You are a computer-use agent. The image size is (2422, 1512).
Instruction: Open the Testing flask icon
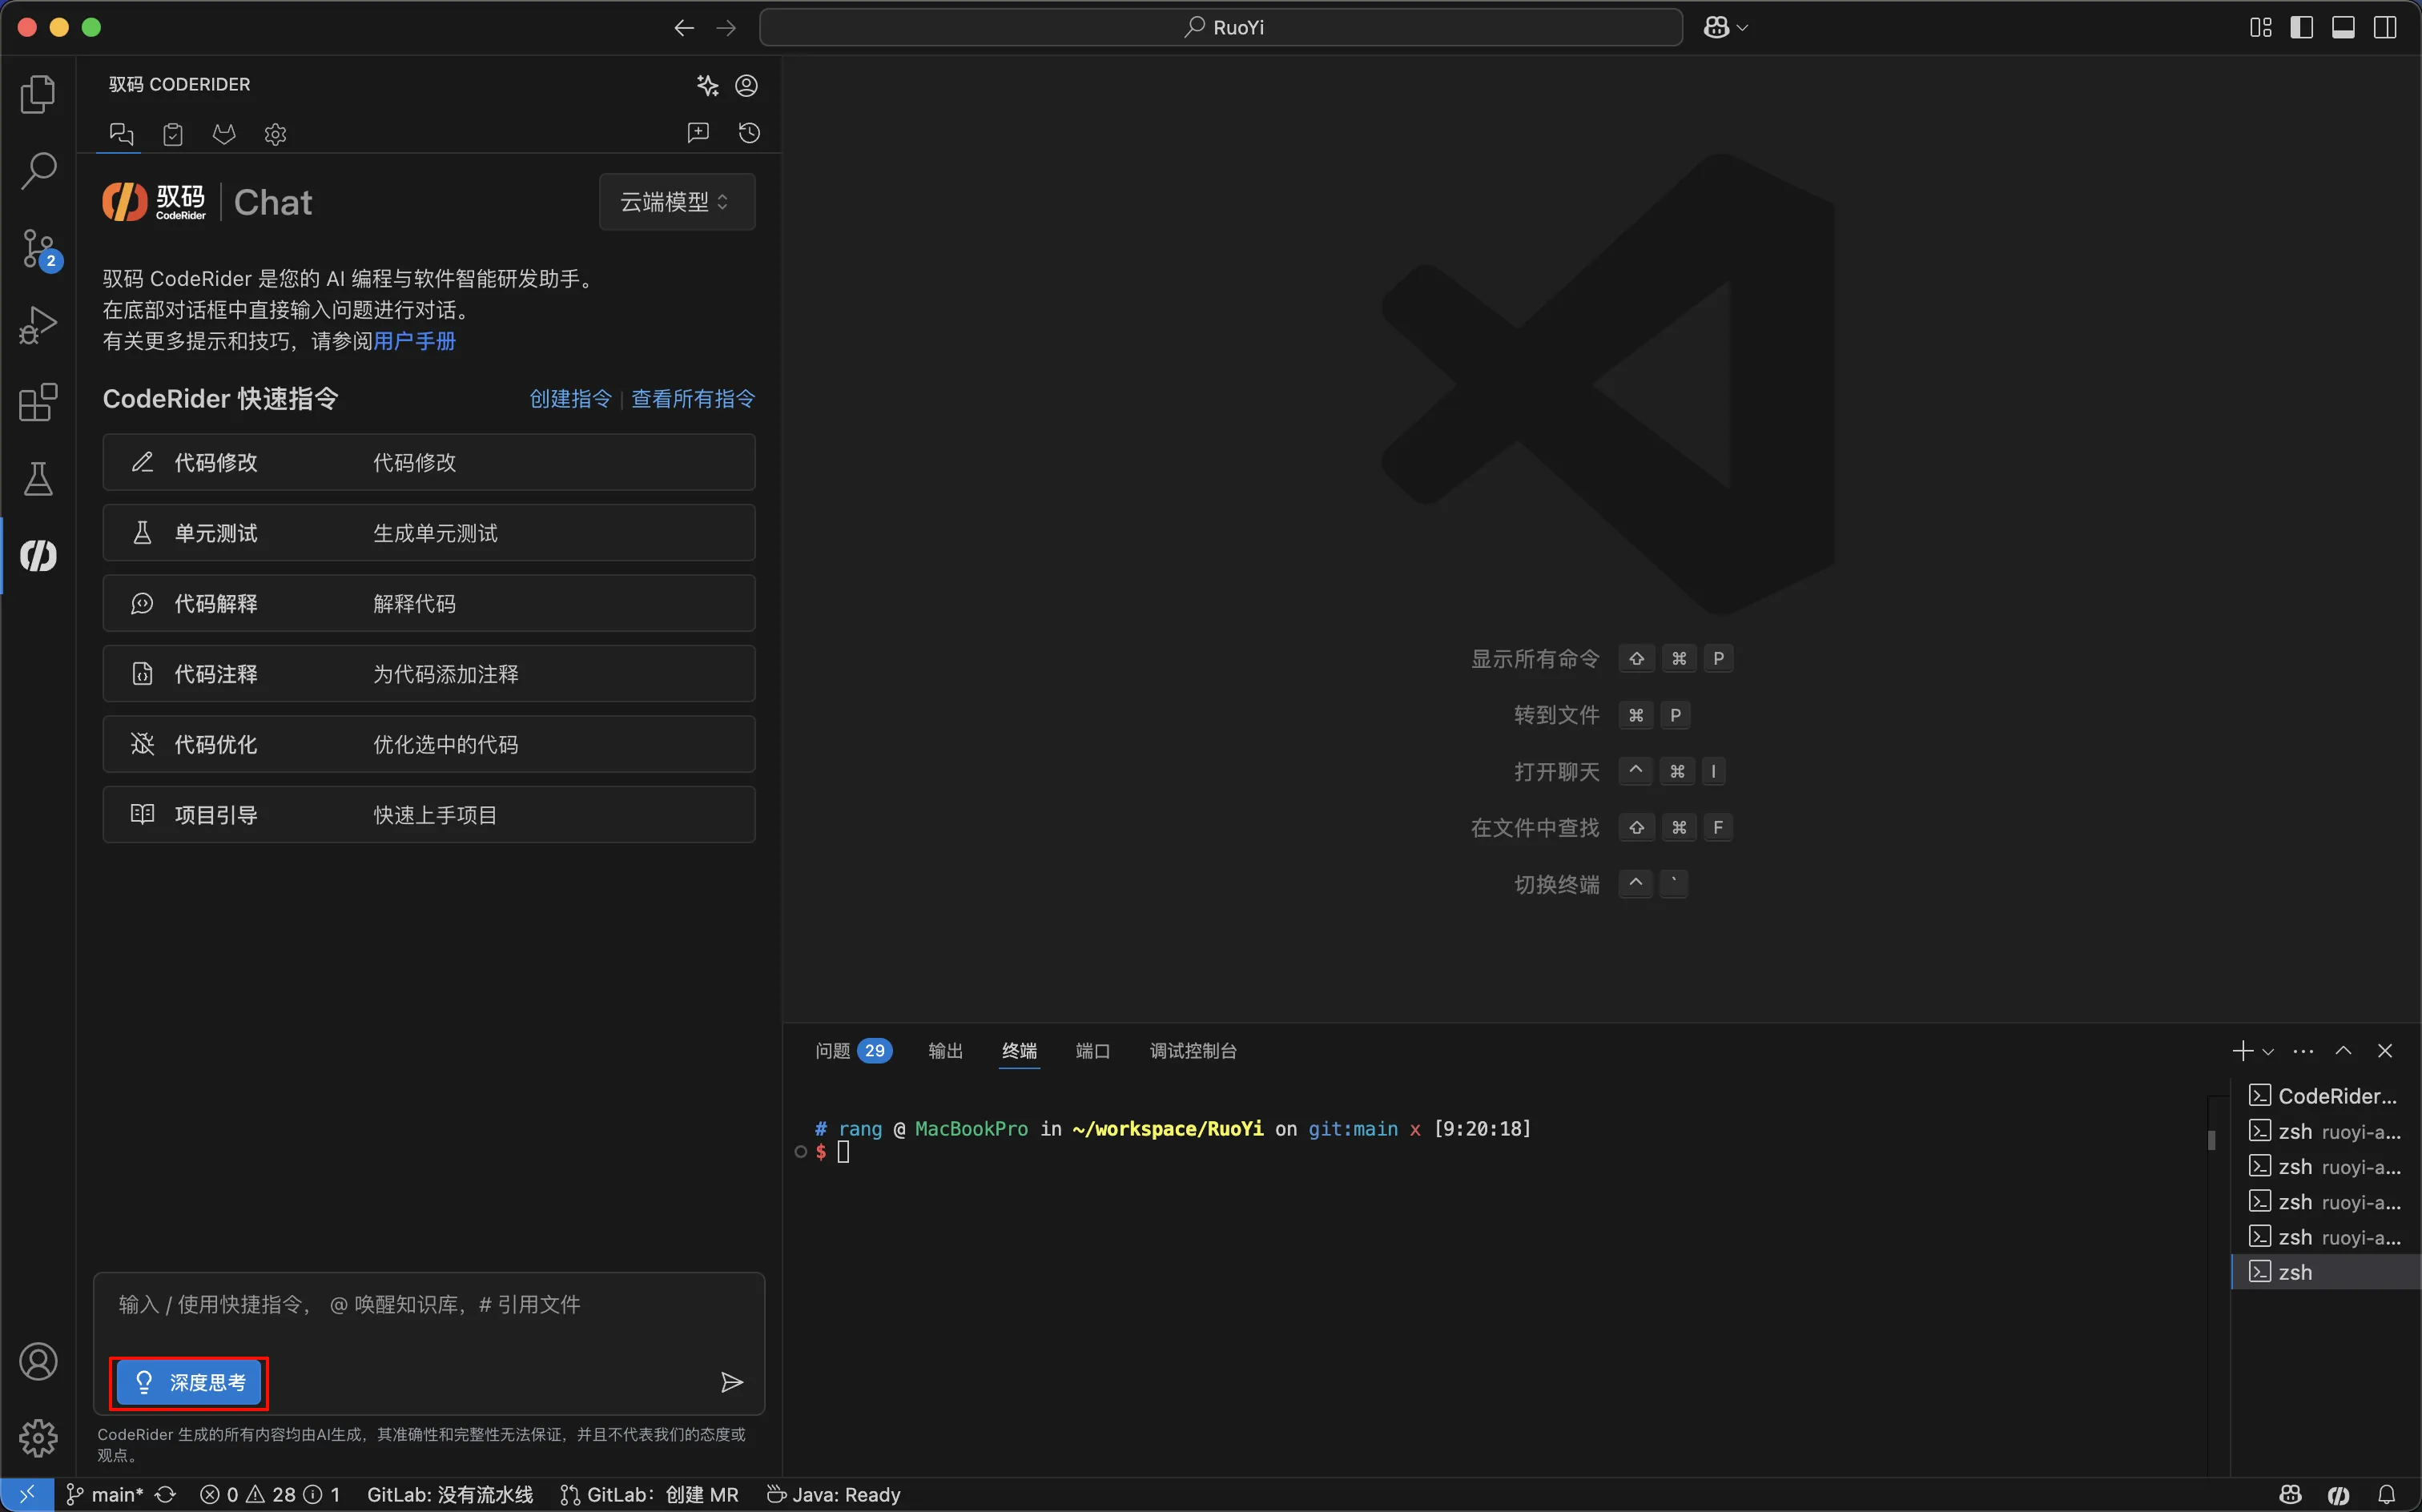click(38, 479)
